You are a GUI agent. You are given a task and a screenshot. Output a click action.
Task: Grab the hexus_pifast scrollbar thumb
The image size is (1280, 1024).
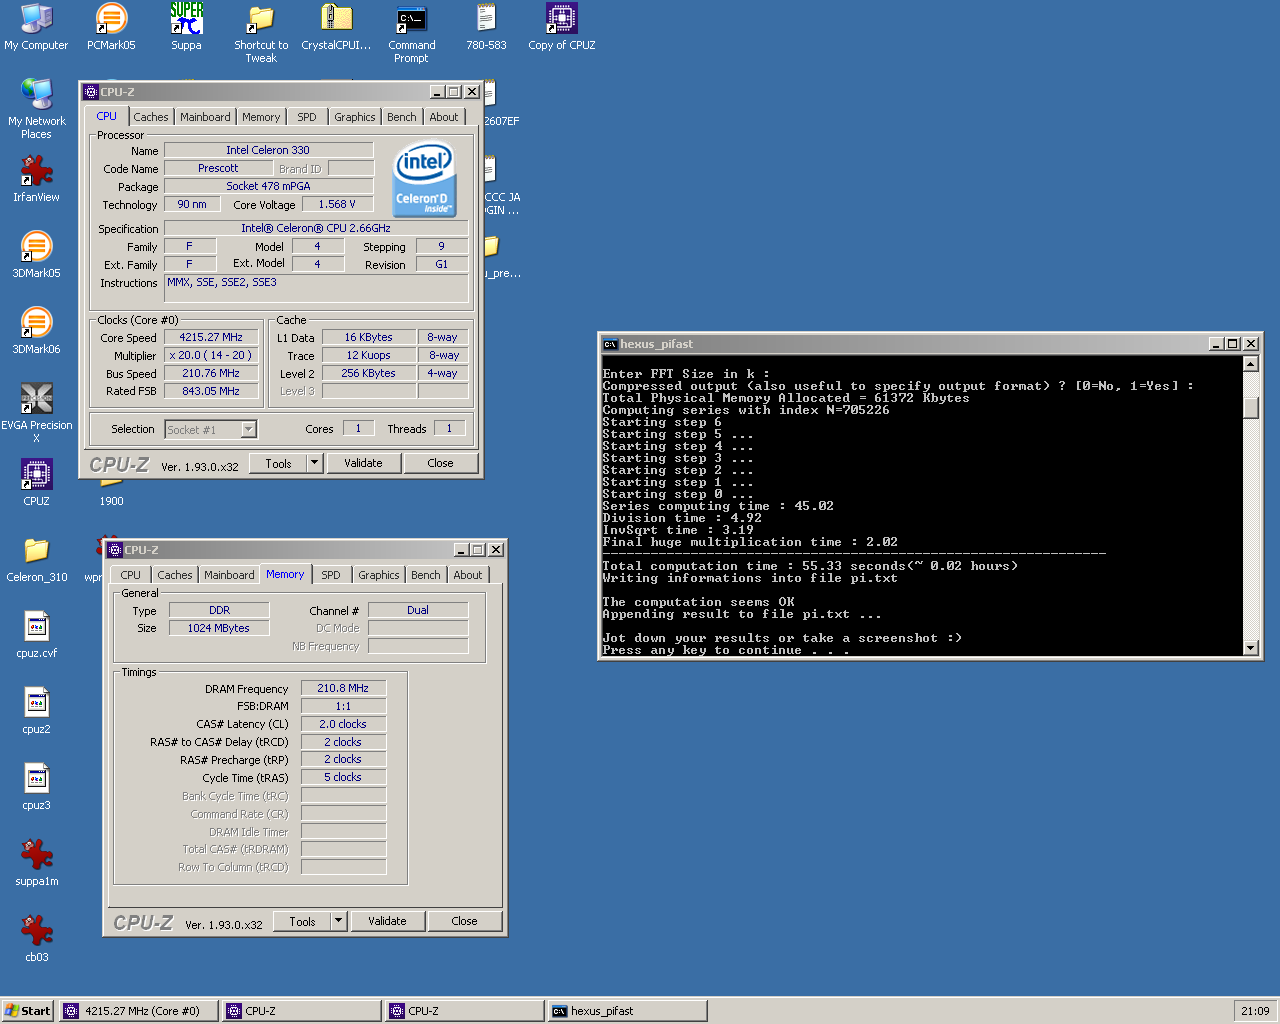(x=1250, y=407)
